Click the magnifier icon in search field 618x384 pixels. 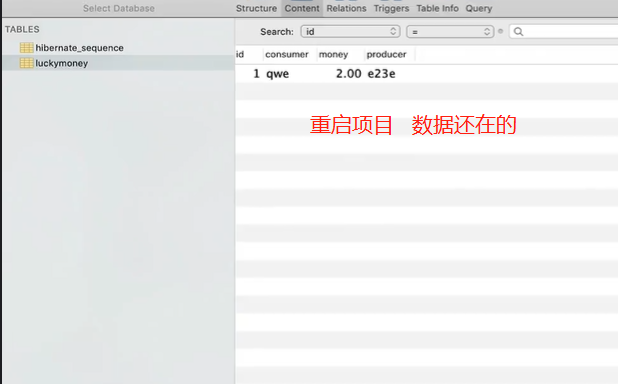[518, 32]
